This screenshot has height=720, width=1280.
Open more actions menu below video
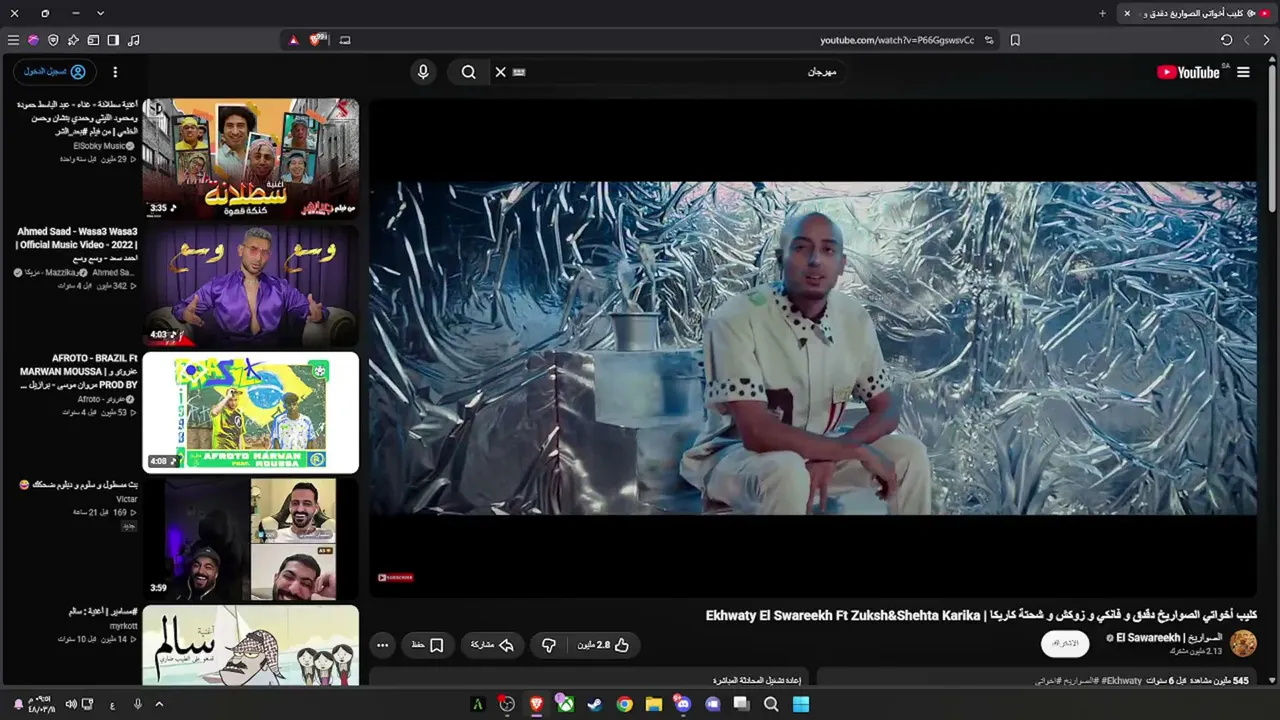pyautogui.click(x=382, y=645)
